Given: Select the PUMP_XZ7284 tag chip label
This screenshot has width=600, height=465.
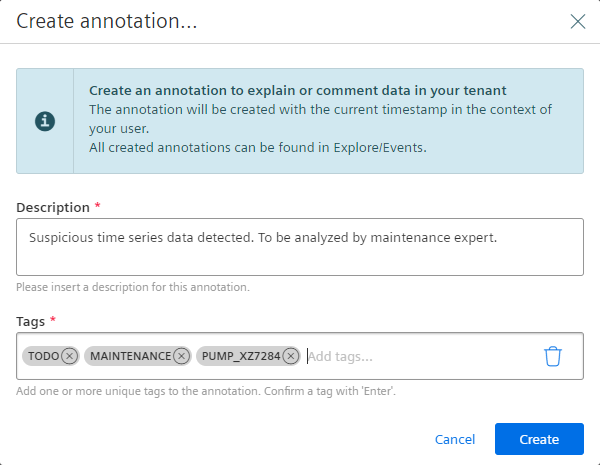Looking at the screenshot, I should coord(241,356).
